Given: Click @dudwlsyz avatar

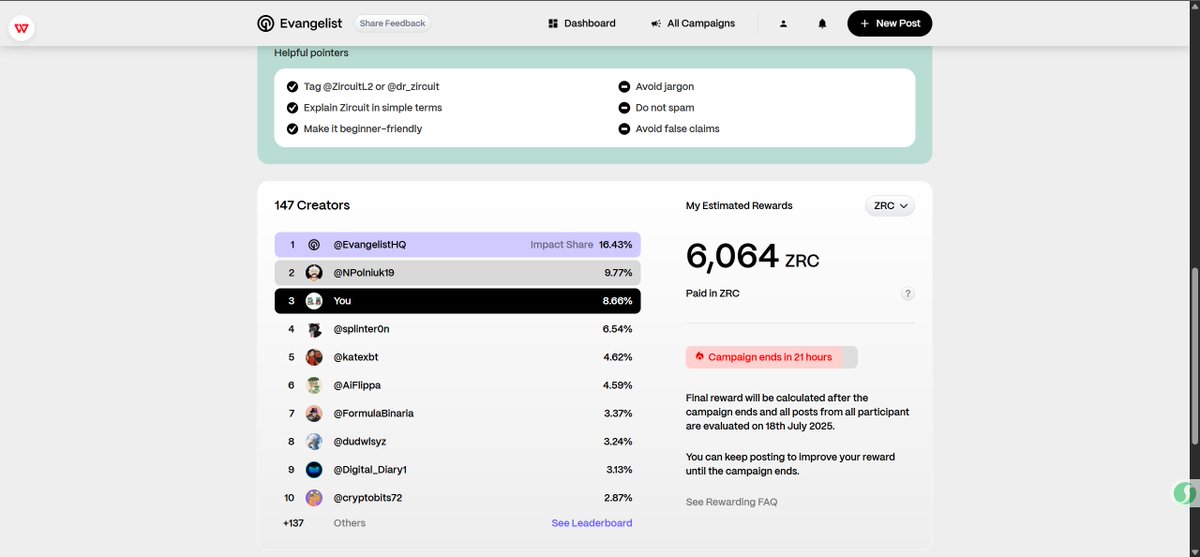Looking at the screenshot, I should (314, 441).
